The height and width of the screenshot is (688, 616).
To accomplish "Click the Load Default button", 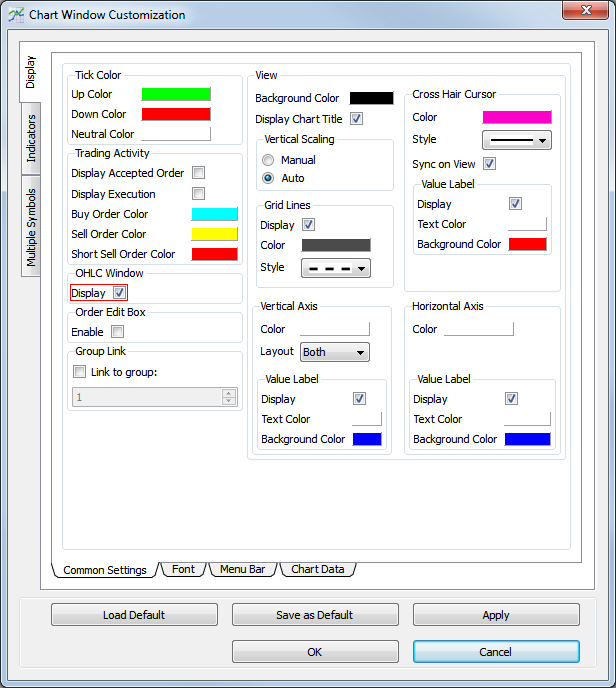I will [134, 615].
